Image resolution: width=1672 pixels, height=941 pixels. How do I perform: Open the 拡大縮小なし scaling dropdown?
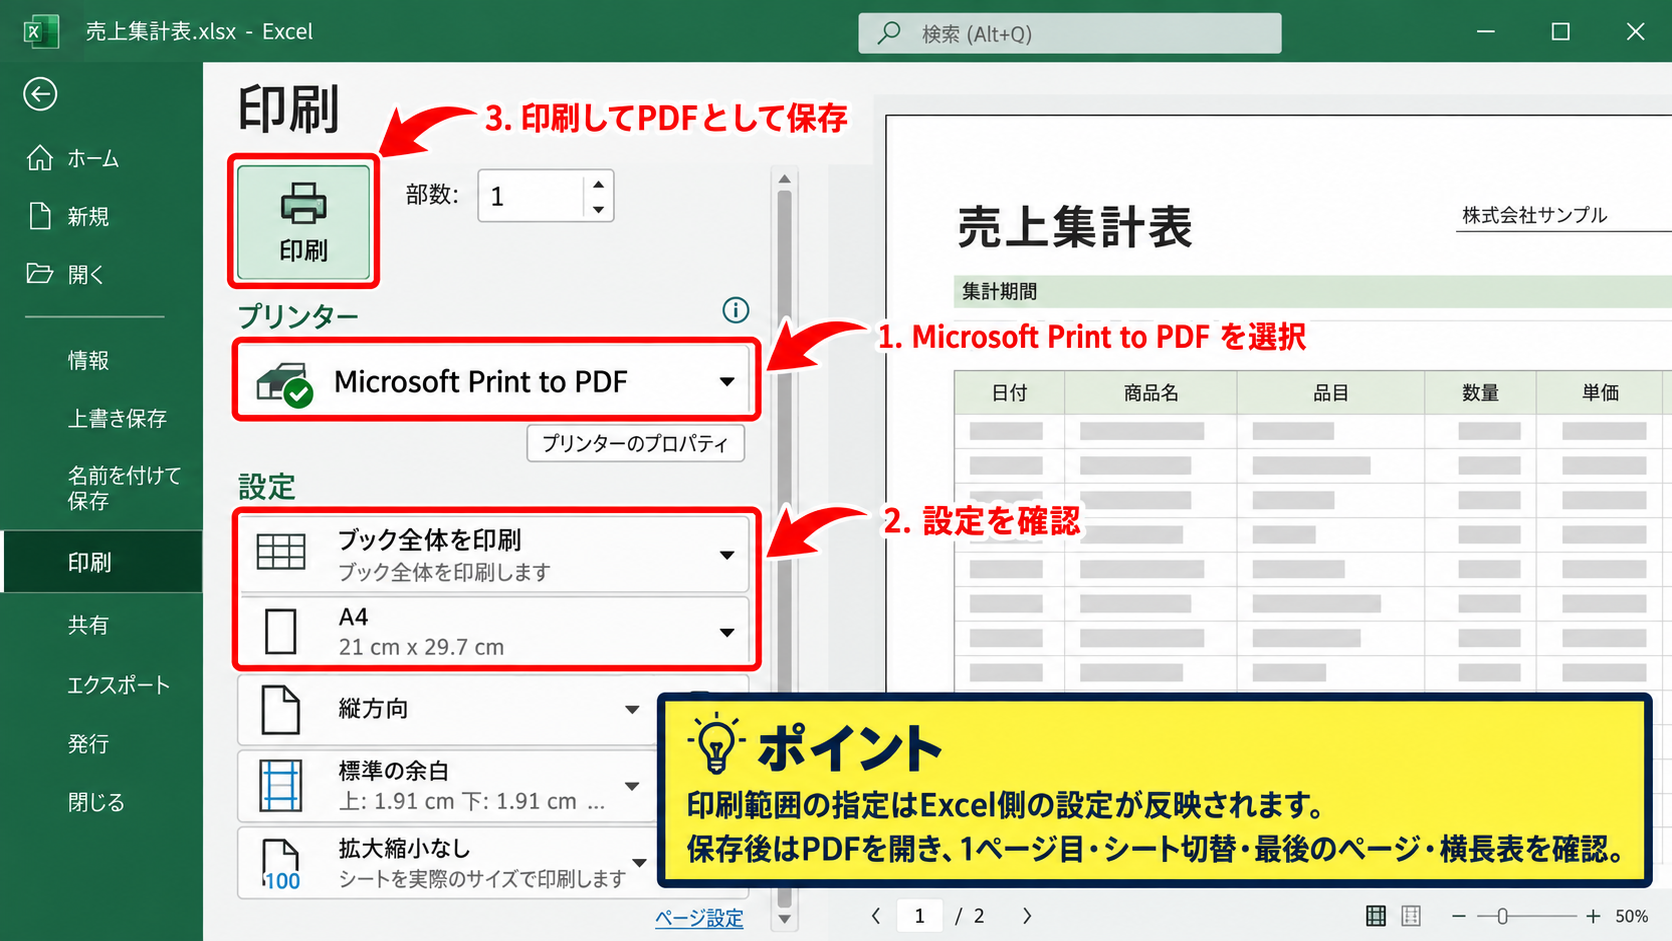click(x=446, y=863)
